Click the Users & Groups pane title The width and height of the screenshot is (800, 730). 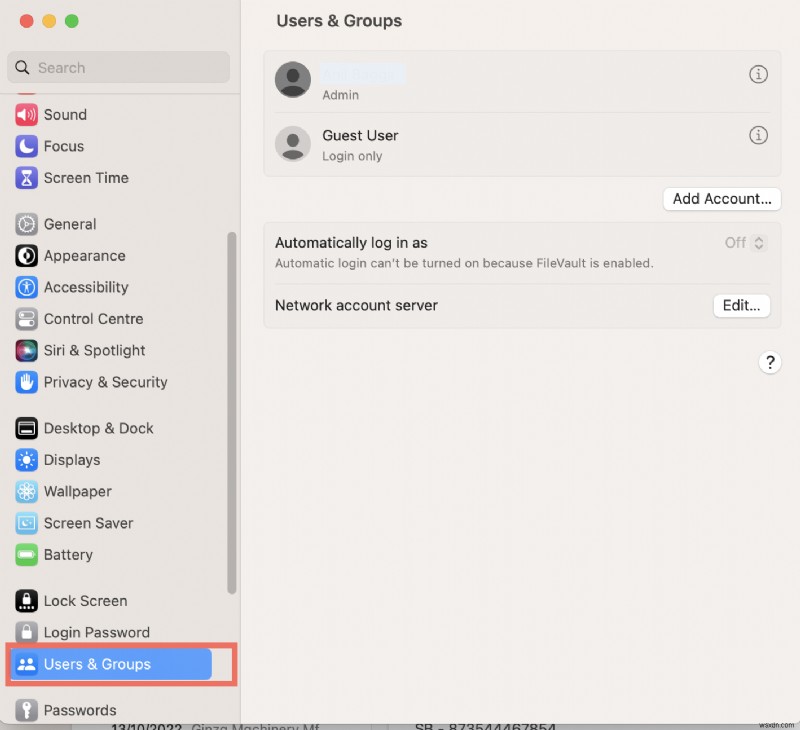click(339, 20)
